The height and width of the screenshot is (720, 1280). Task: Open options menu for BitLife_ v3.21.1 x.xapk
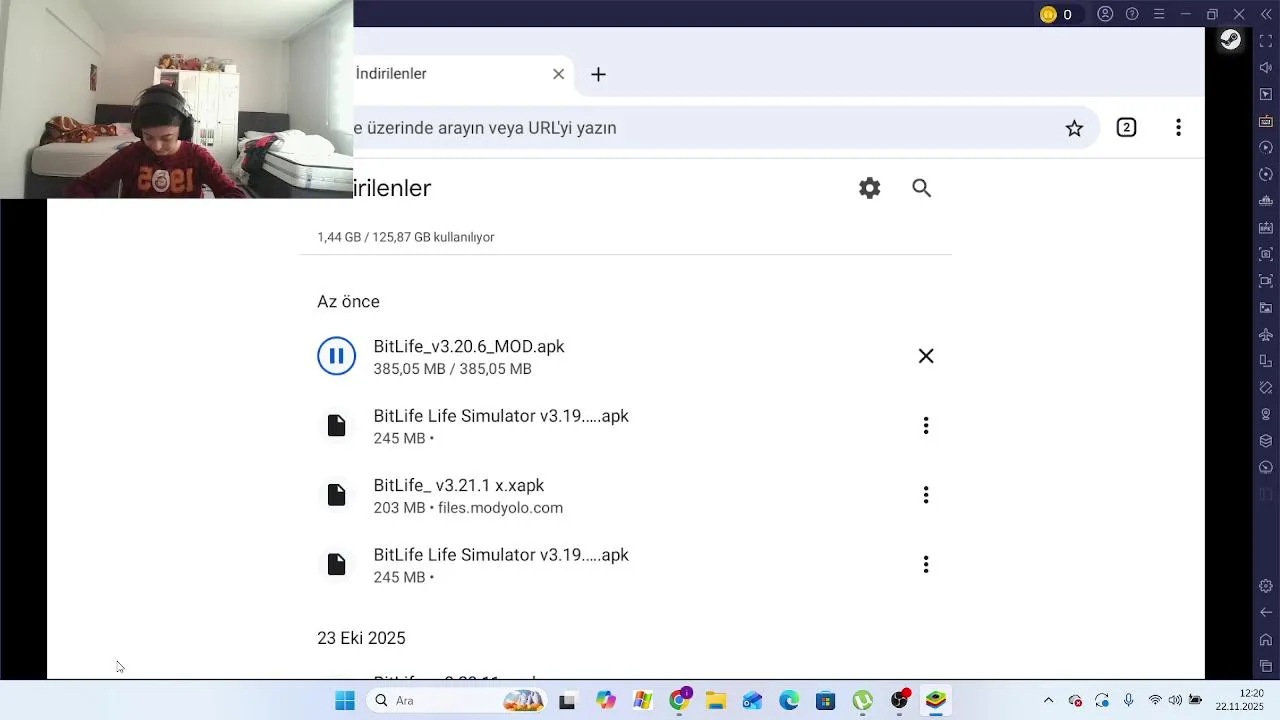pos(926,495)
